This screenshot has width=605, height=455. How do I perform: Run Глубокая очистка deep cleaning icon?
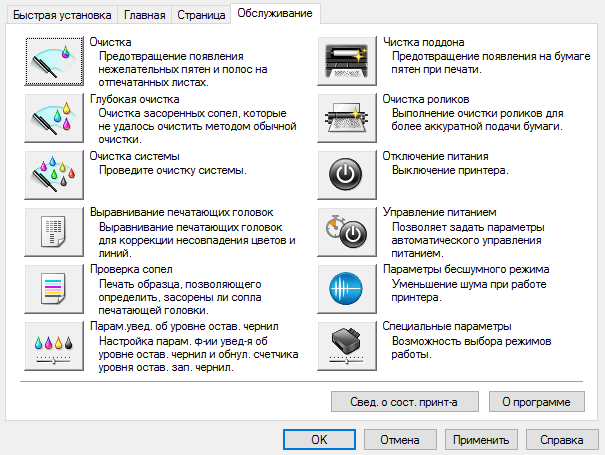pyautogui.click(x=54, y=118)
